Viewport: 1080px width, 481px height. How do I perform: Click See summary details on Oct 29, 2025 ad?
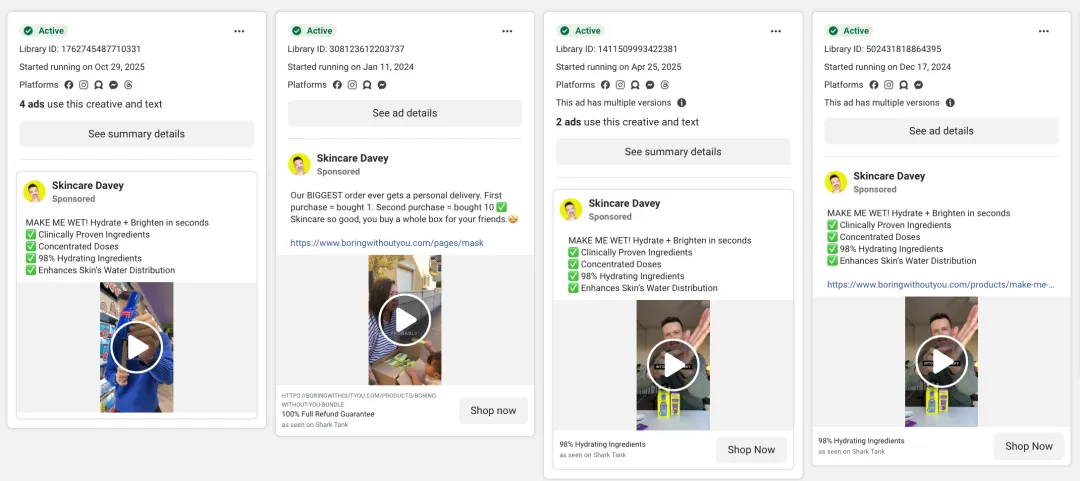136,134
